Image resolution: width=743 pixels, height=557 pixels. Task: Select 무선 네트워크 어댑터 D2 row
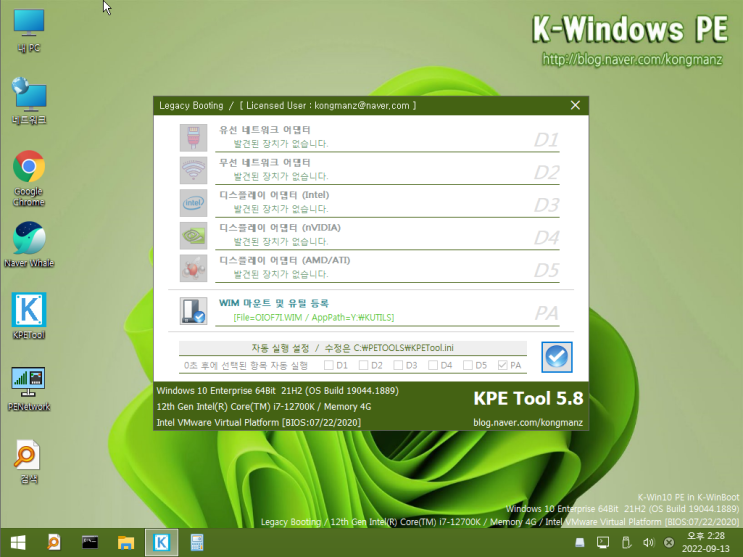coord(387,170)
